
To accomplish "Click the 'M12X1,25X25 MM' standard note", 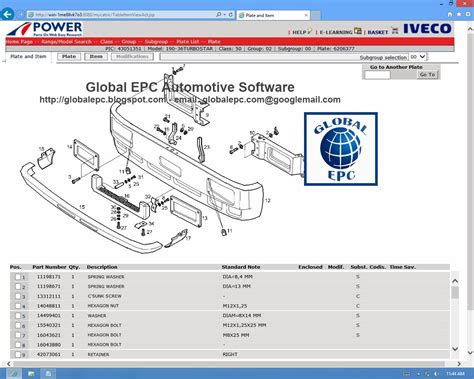I will point(244,325).
